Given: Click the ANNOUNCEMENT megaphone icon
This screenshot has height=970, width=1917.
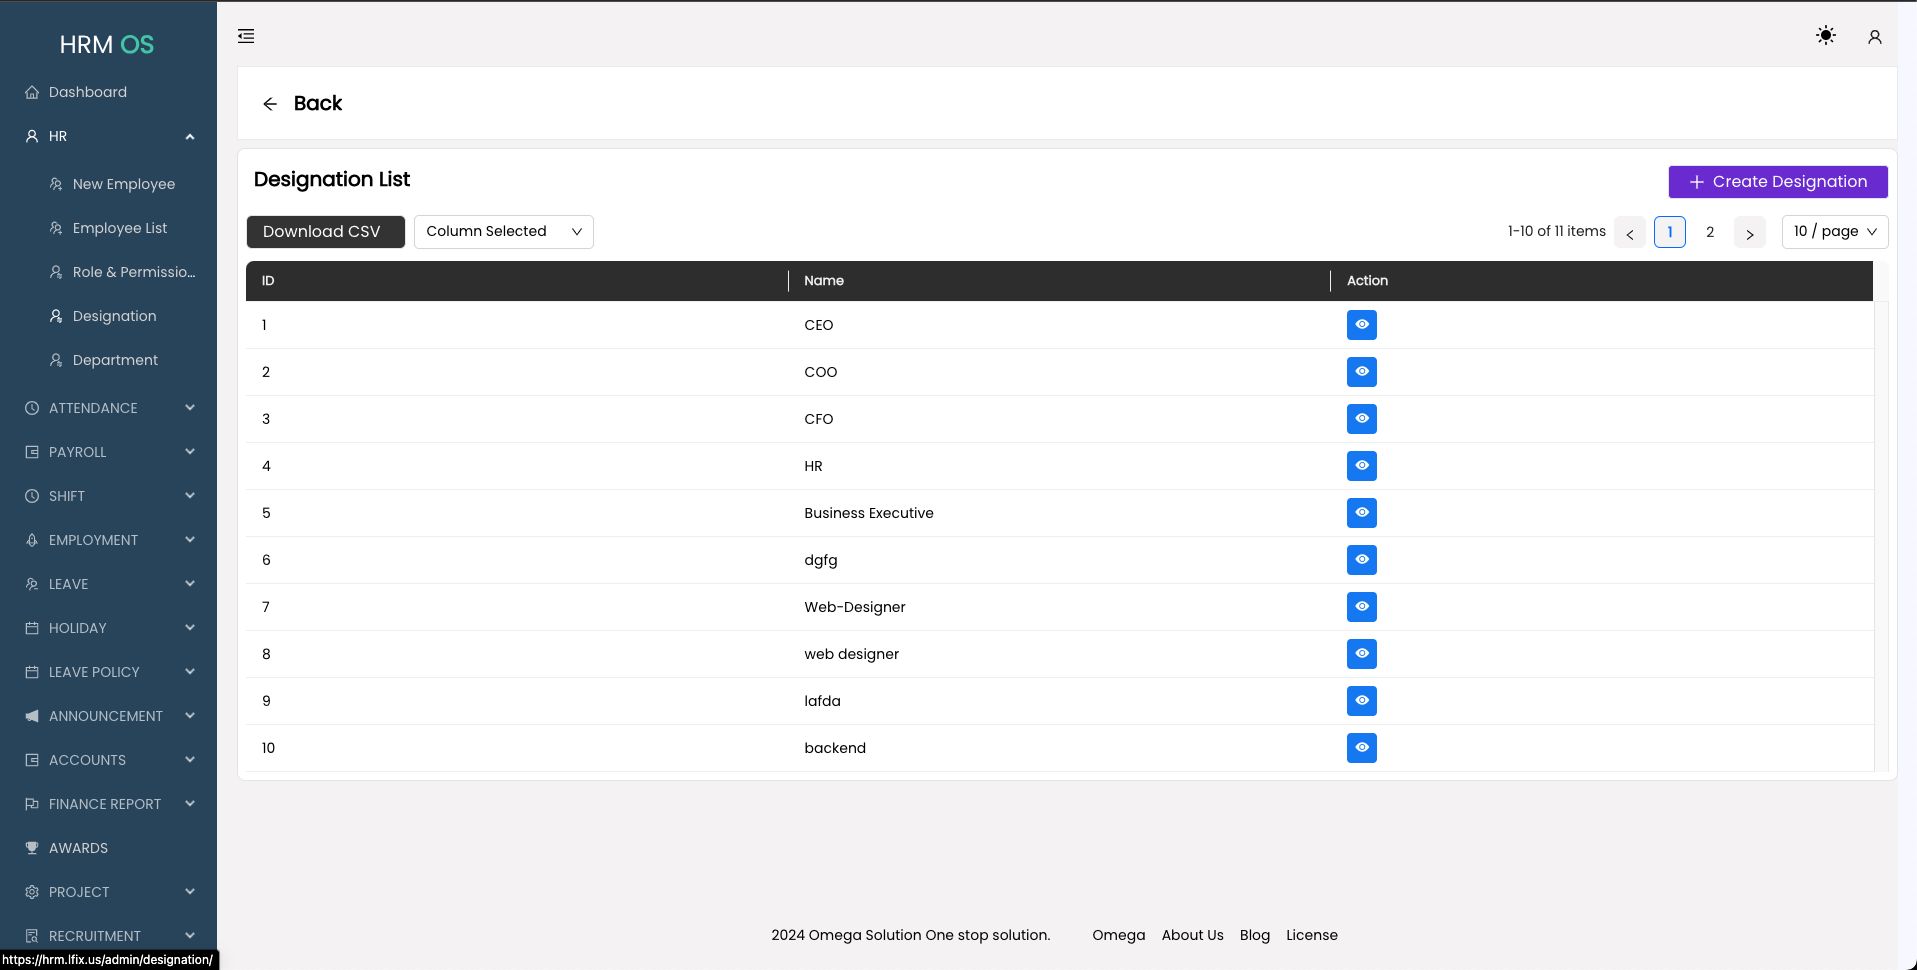Looking at the screenshot, I should 32,716.
